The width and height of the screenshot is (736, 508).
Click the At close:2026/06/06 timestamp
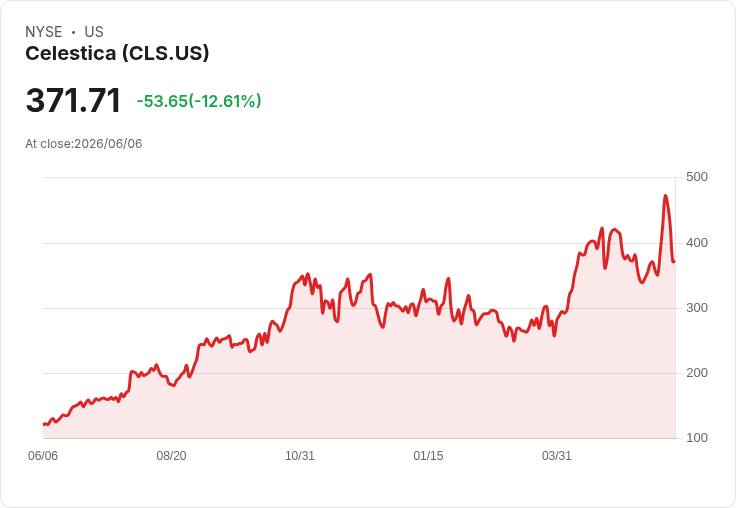pos(84,144)
